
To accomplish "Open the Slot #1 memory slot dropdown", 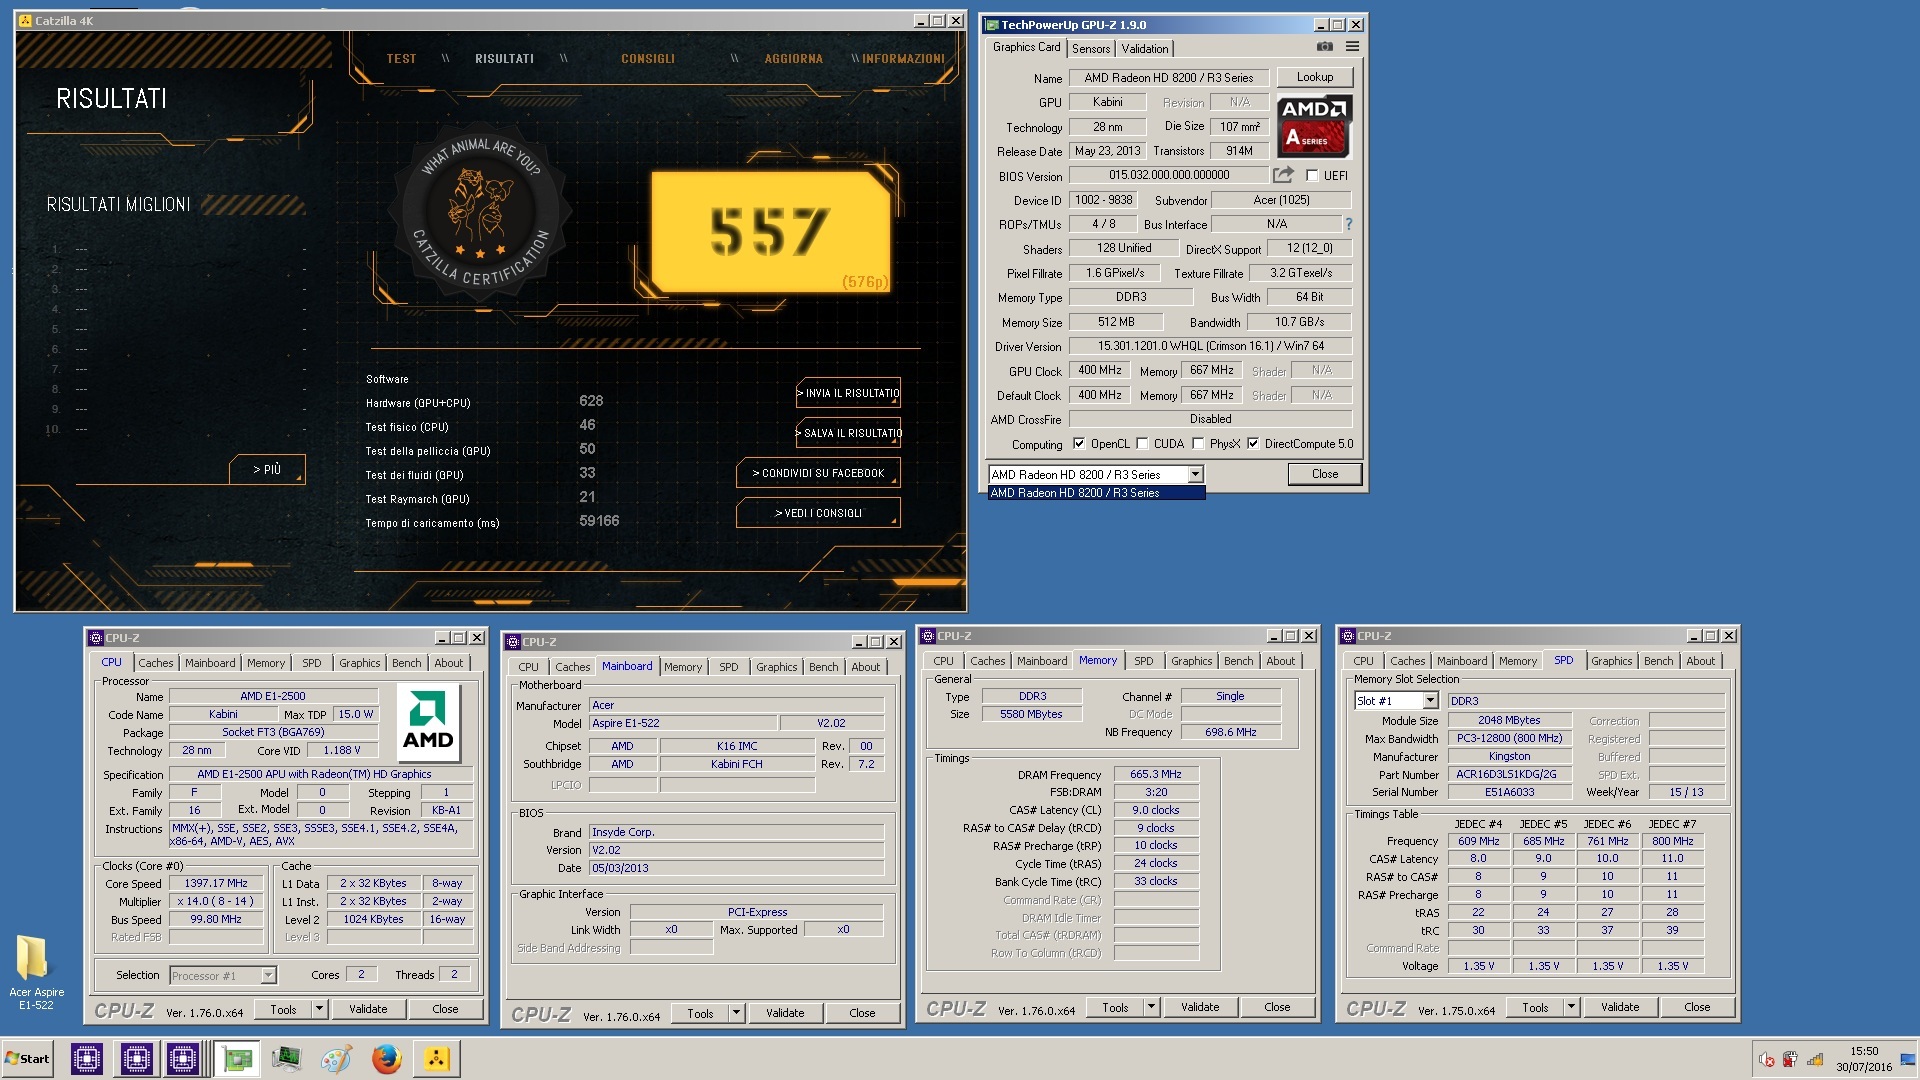I will click(x=1430, y=700).
